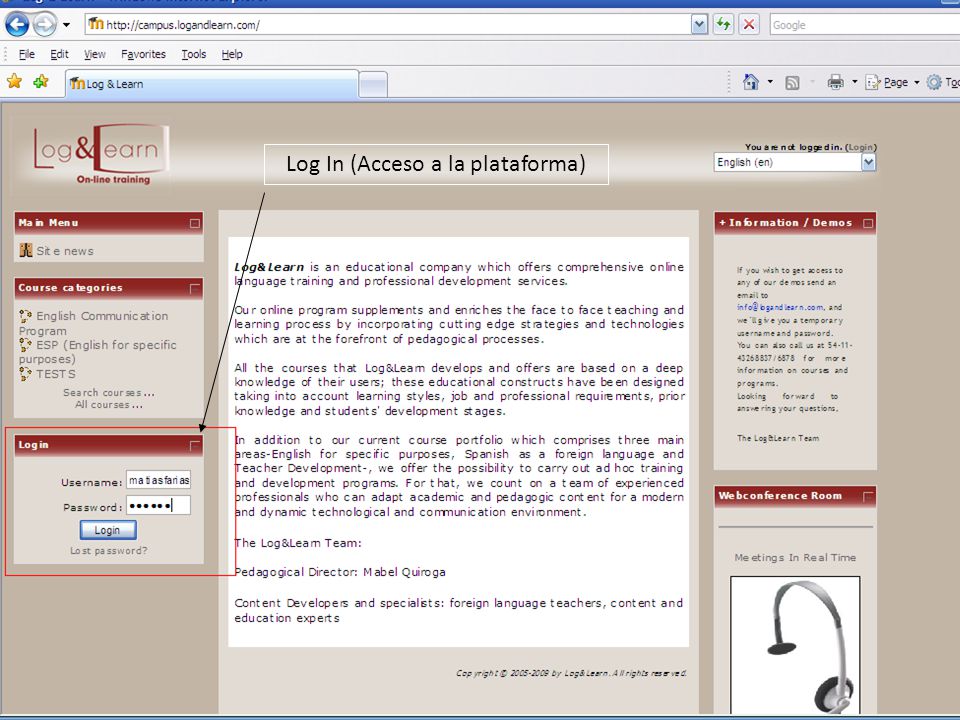The width and height of the screenshot is (960, 720).
Task: Open the Page toolbar menu
Action: click(891, 82)
